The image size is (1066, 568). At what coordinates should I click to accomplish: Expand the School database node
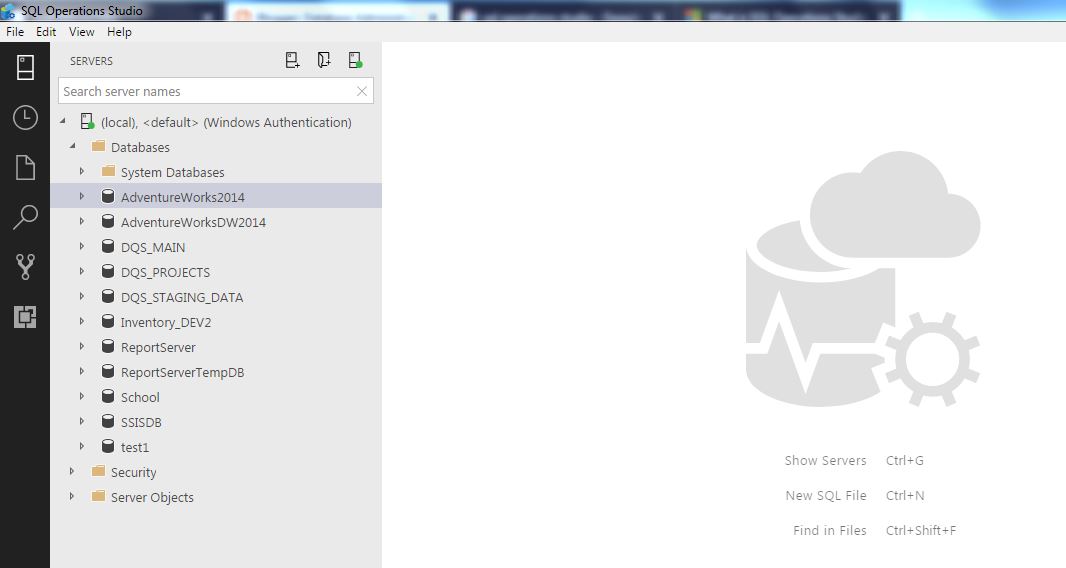pos(82,397)
